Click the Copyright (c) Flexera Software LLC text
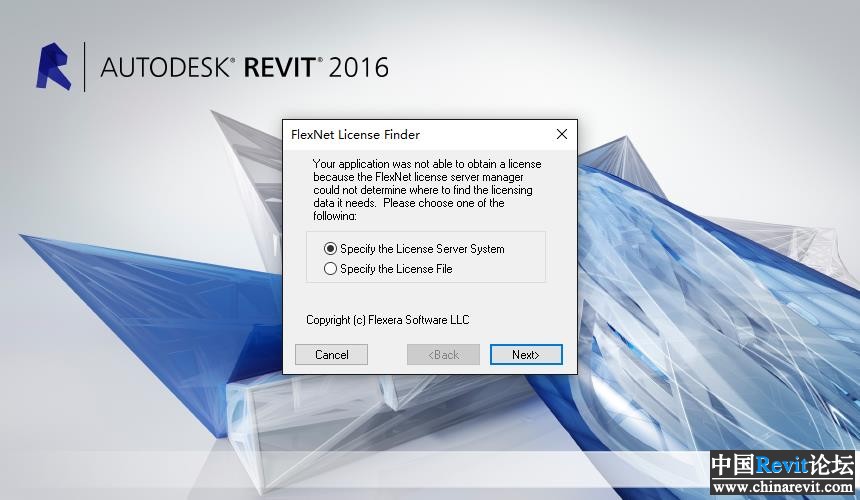The image size is (860, 500). (x=388, y=320)
